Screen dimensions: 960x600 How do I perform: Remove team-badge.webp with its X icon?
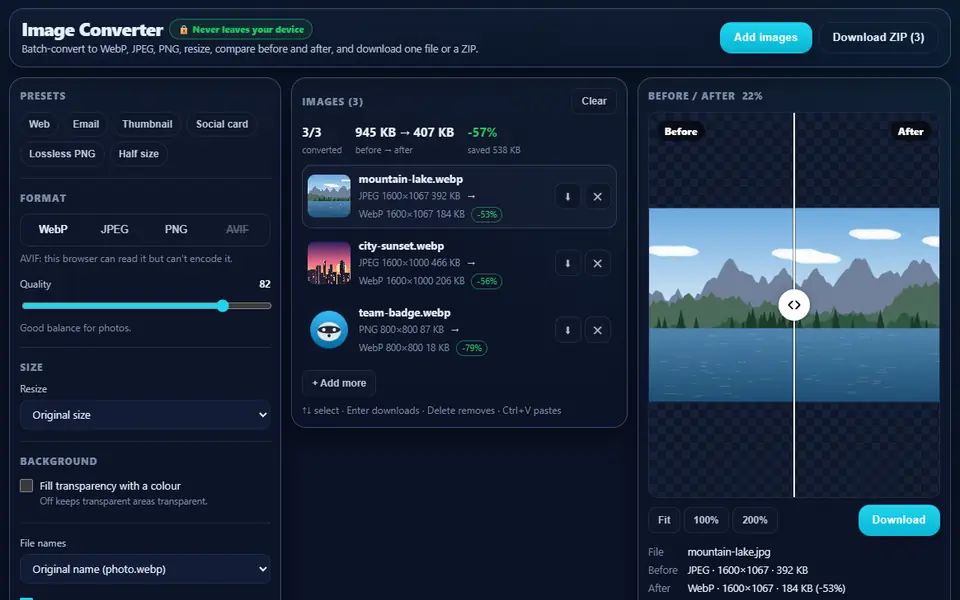598,330
